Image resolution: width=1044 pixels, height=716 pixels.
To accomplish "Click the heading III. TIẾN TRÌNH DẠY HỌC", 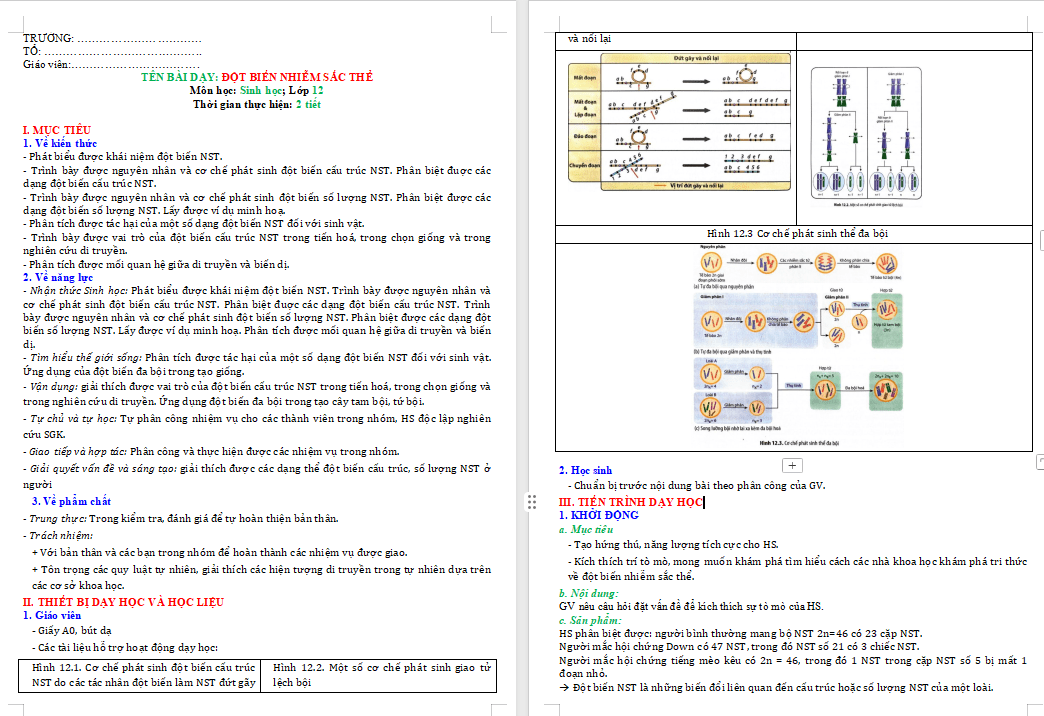I will tap(630, 502).
